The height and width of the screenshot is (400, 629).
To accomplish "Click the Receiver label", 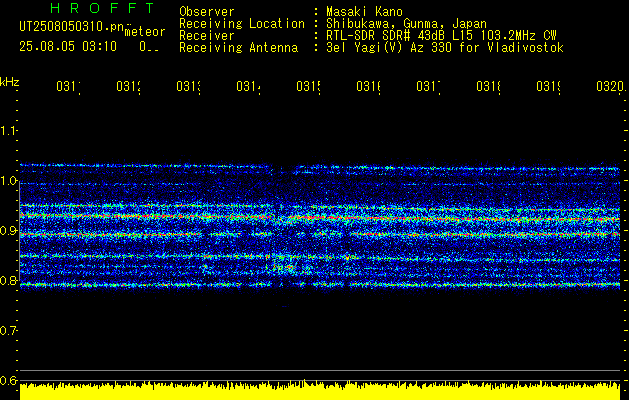I will tap(207, 36).
